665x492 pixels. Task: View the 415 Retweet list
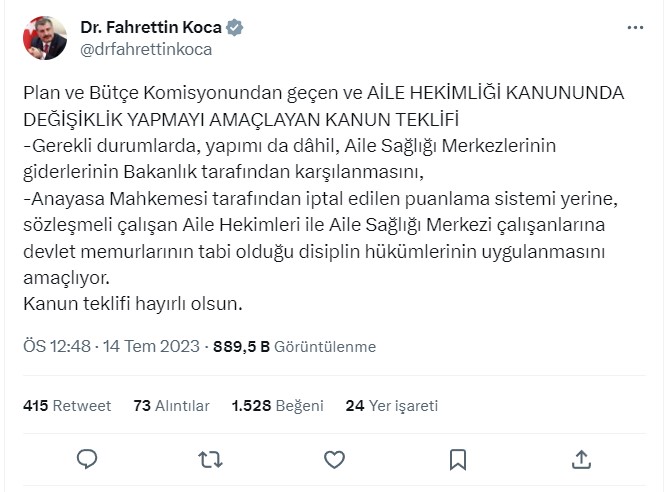pyautogui.click(x=65, y=406)
